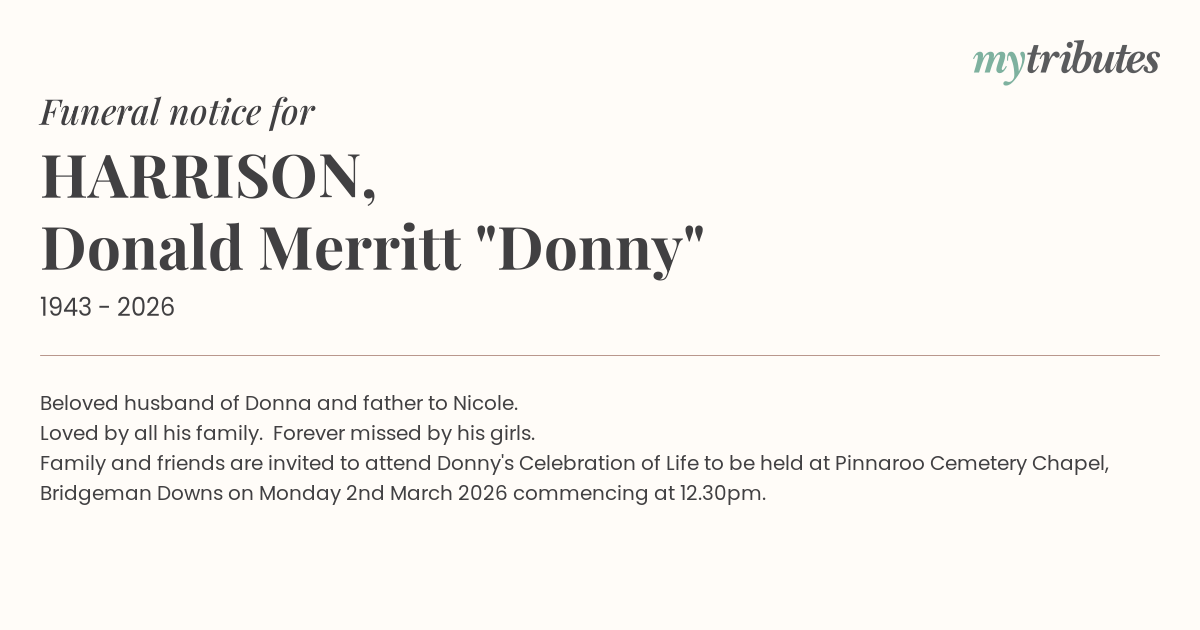Click the "Funeral notice for" heading

(177, 112)
